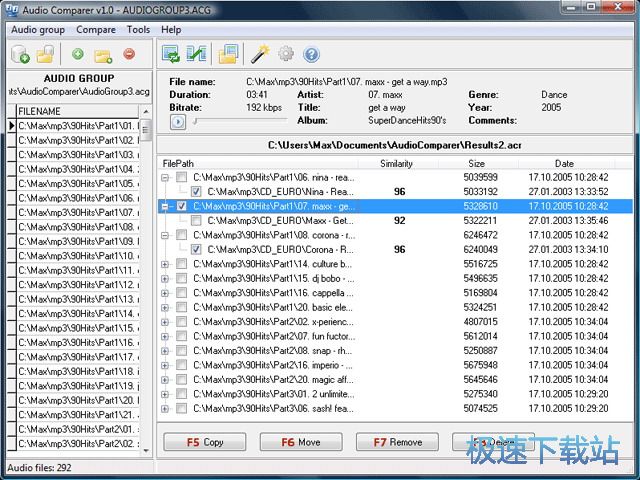640x480 pixels.
Task: Expand the 14. culture b result group
Action: (165, 264)
